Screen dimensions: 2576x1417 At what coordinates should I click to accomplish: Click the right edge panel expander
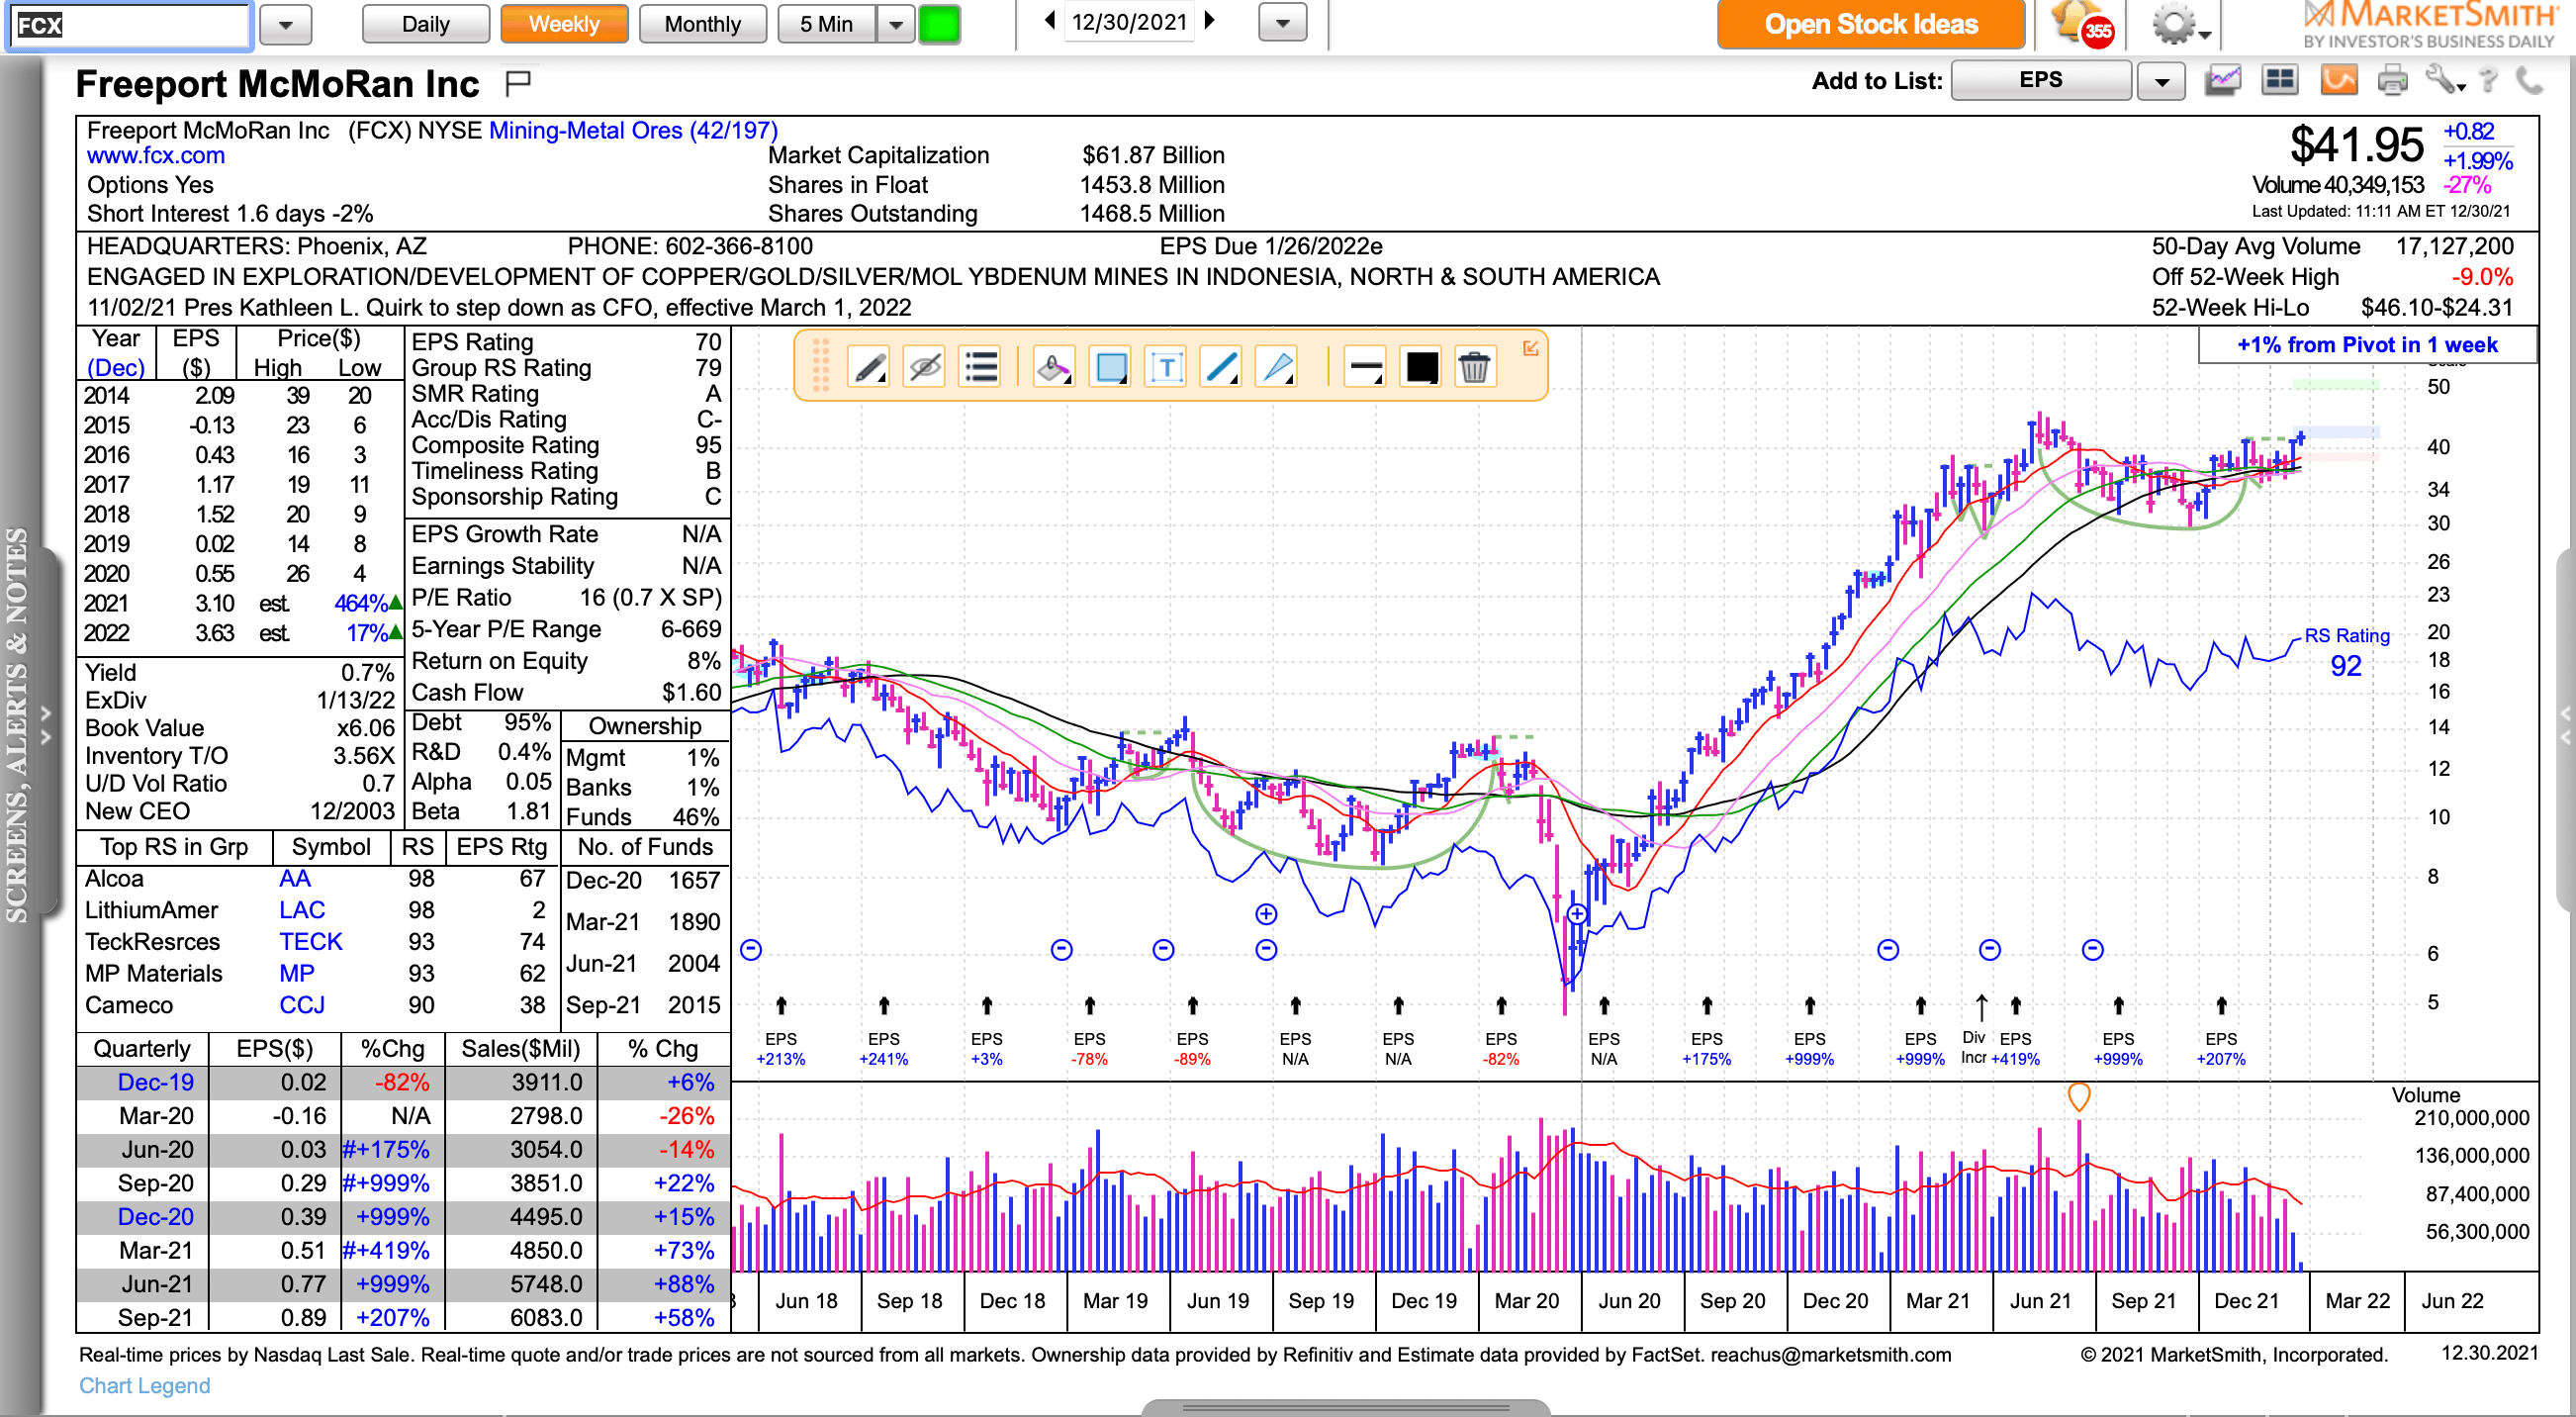click(x=2566, y=725)
